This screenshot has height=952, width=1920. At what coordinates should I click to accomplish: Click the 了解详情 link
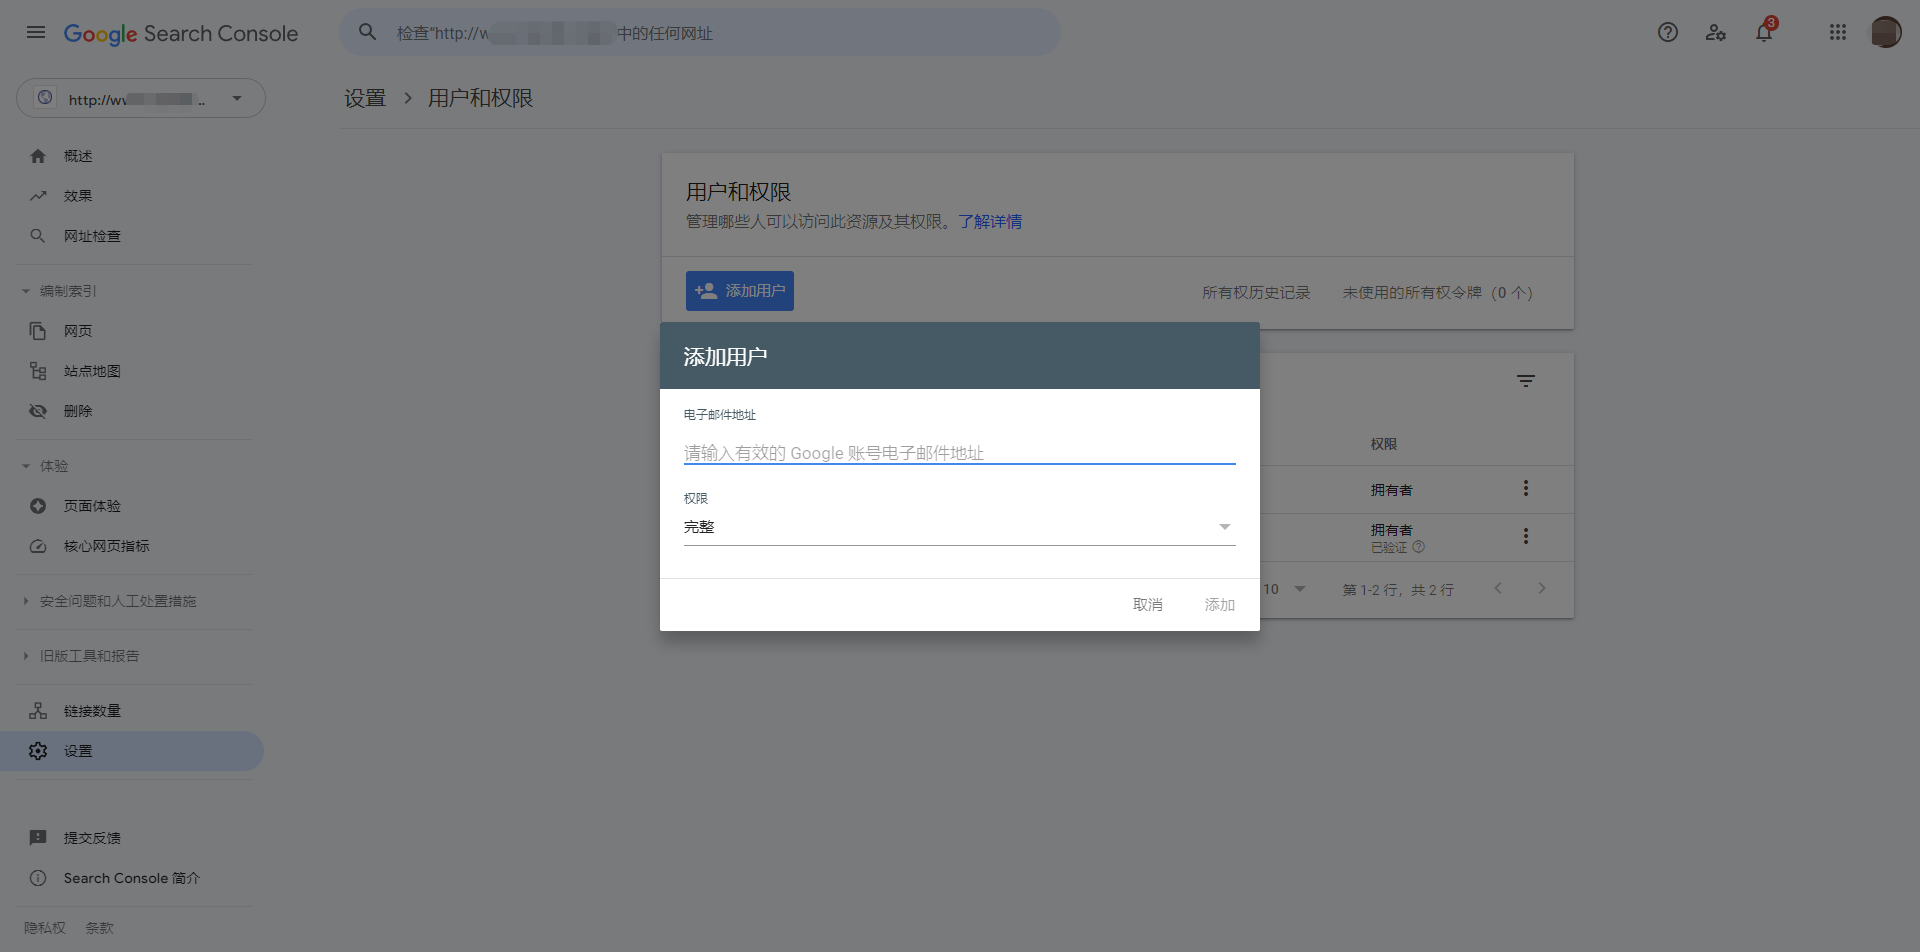[990, 222]
